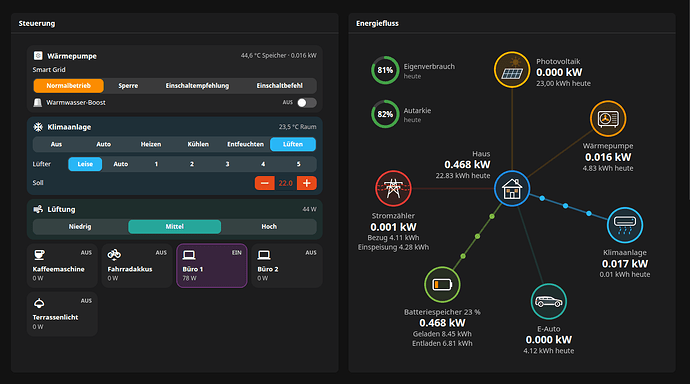This screenshot has height=384, width=690.
Task: Open the Photovoltaik solar panel icon
Action: tap(512, 70)
